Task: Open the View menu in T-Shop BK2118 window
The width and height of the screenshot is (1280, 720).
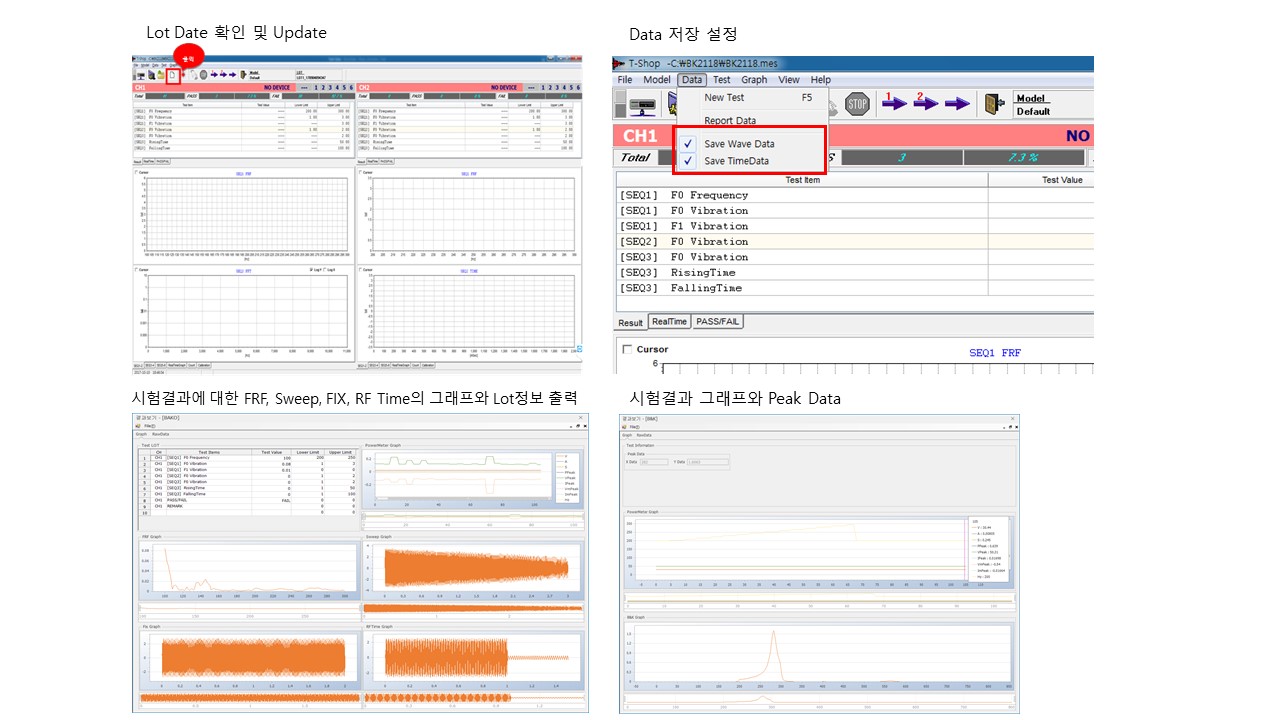Action: 789,80
